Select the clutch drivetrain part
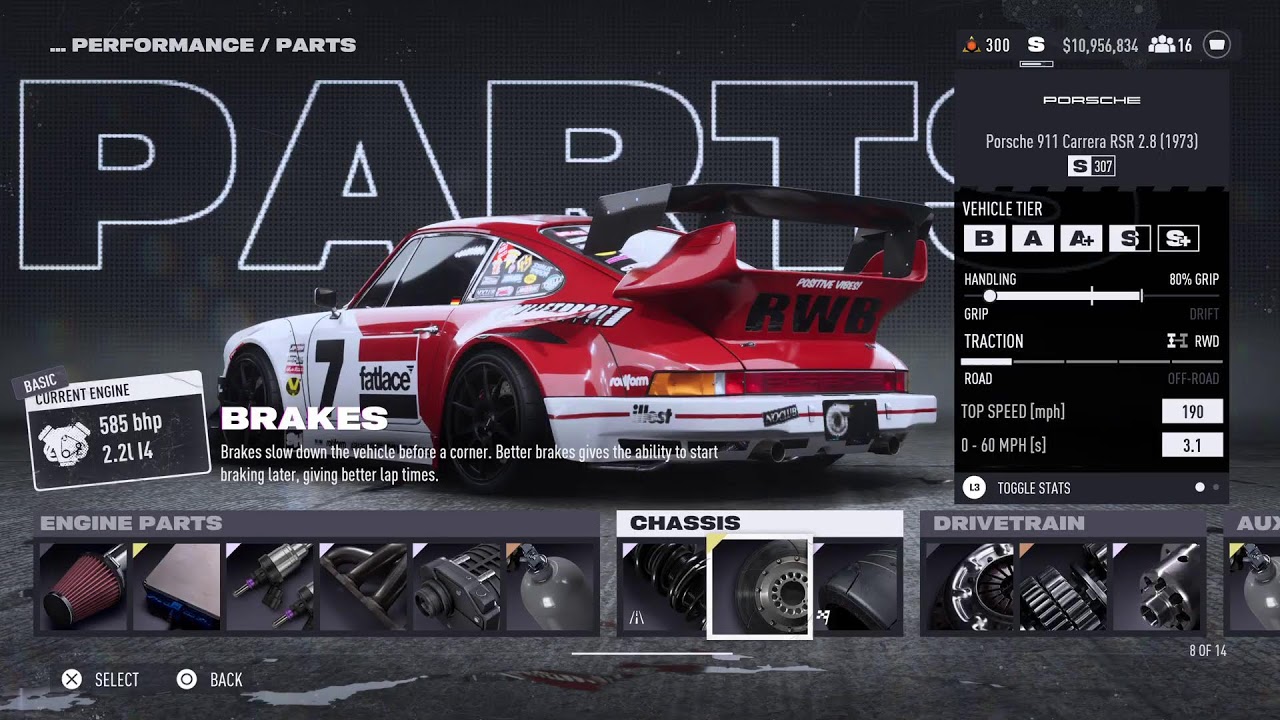Viewport: 1280px width, 720px height. point(969,587)
